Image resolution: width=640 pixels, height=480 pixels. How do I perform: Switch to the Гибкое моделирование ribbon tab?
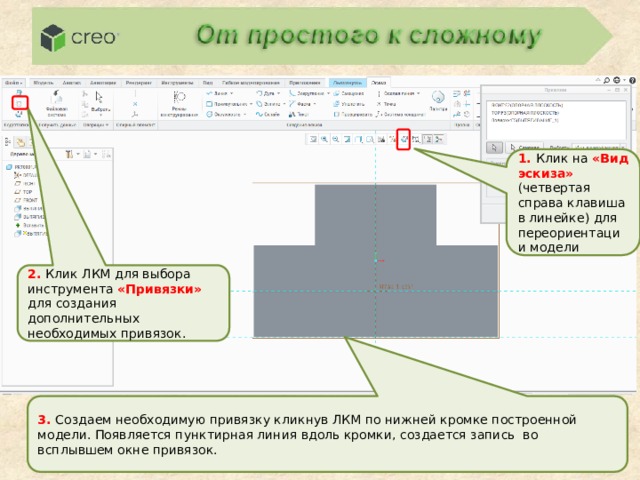(x=251, y=83)
